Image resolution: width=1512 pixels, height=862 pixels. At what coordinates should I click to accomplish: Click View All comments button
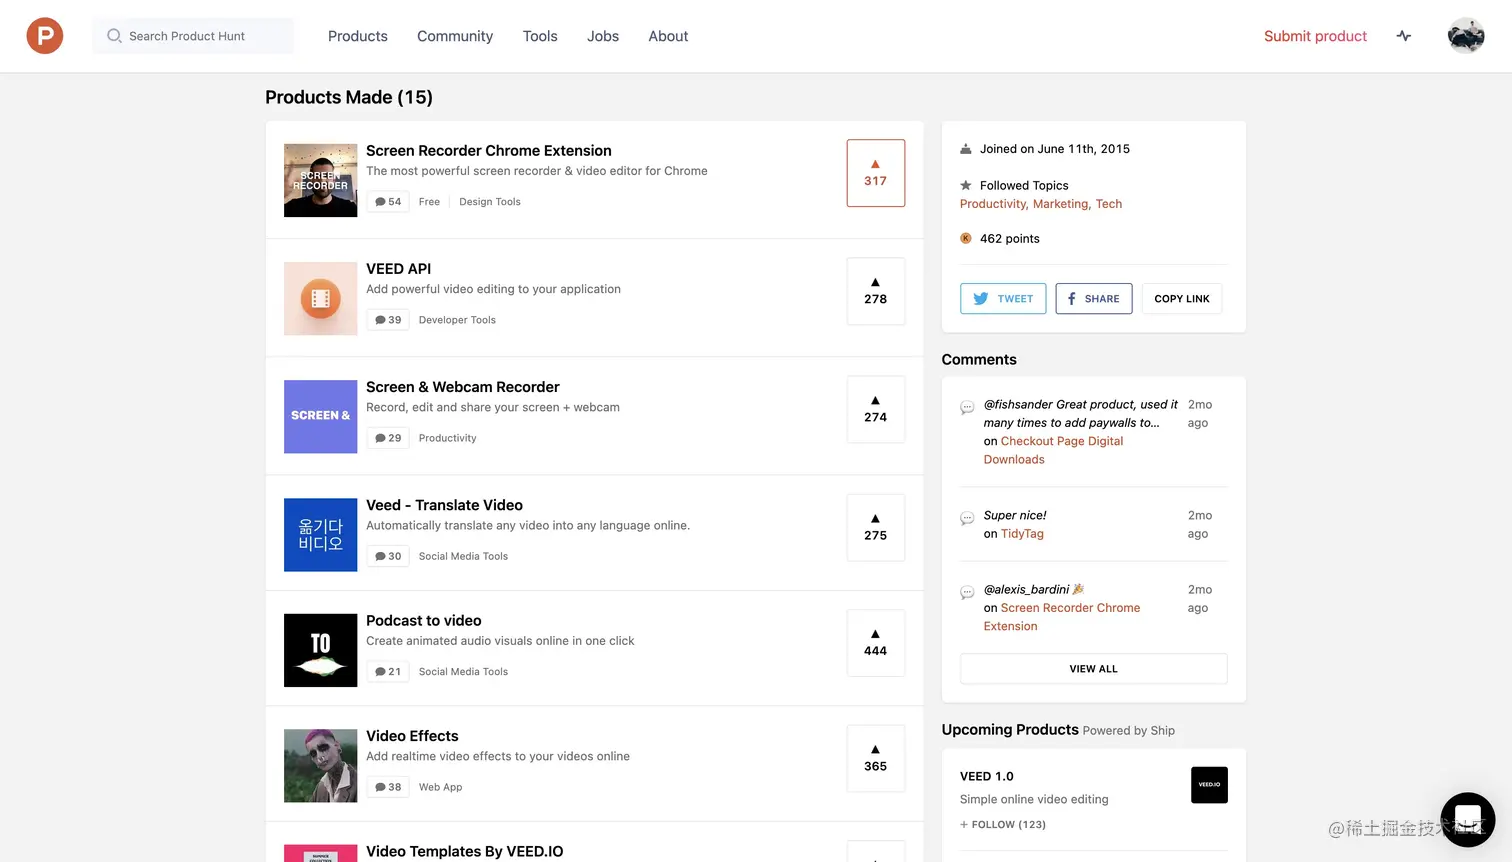(1094, 669)
